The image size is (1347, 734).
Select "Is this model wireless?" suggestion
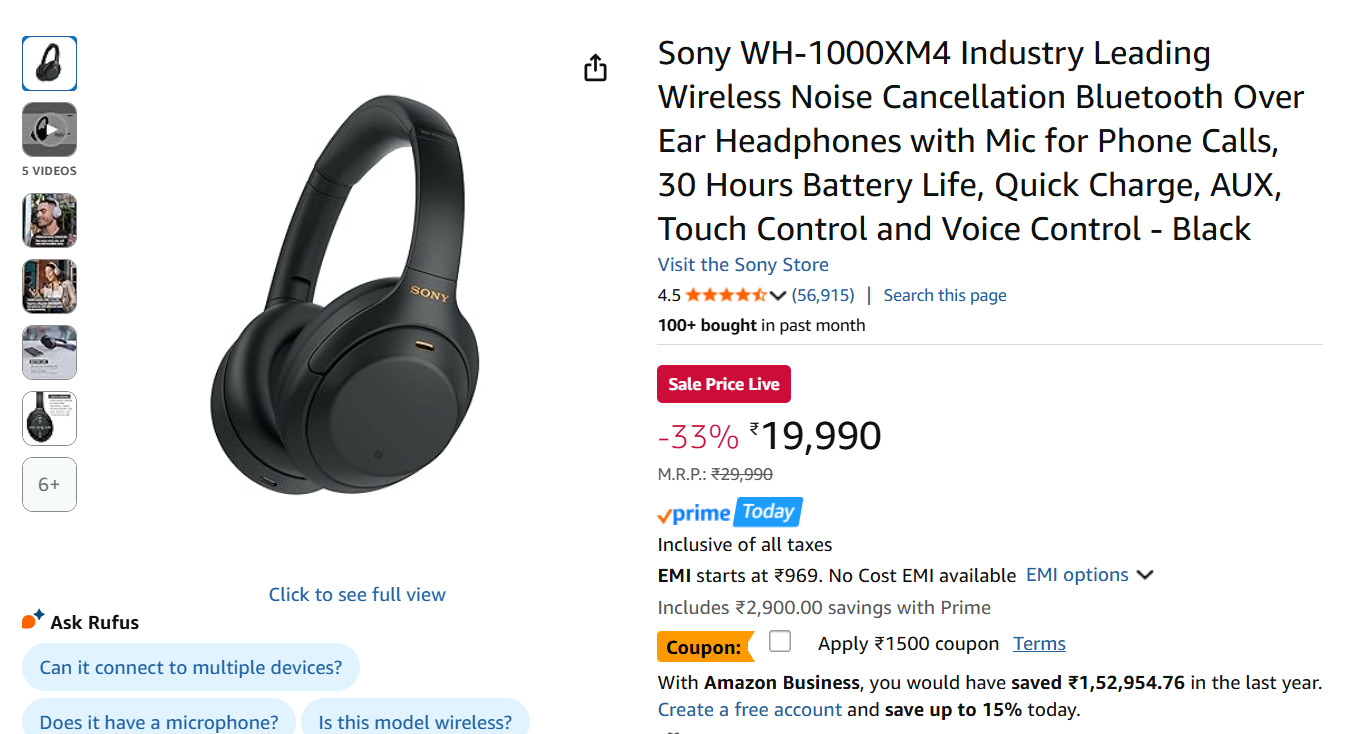pyautogui.click(x=415, y=721)
